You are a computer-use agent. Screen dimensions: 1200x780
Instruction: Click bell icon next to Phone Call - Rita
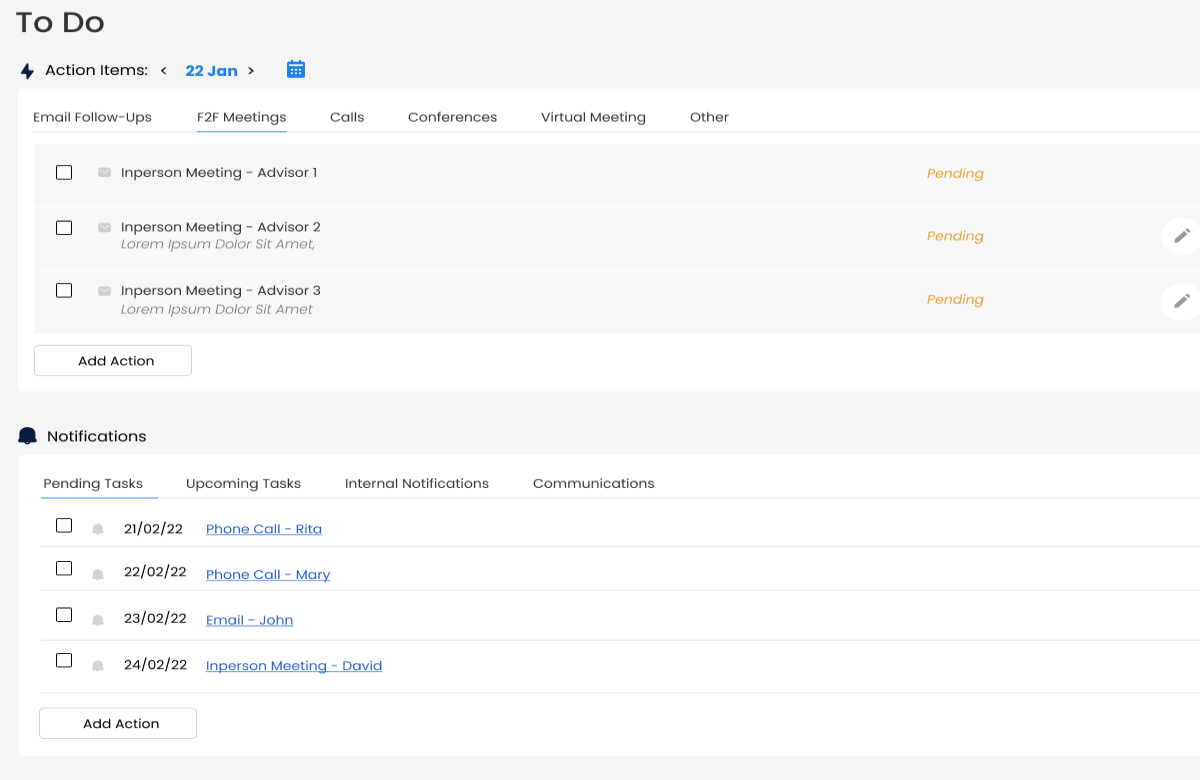click(98, 529)
